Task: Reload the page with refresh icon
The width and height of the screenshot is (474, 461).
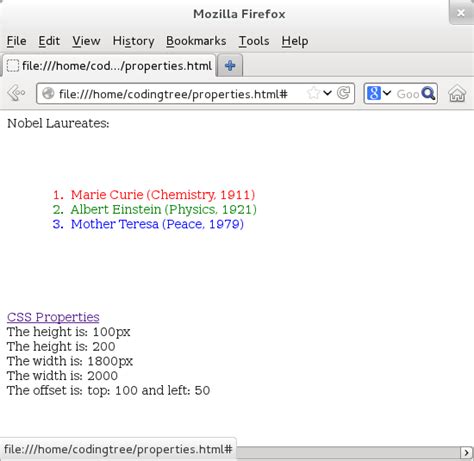Action: (344, 93)
